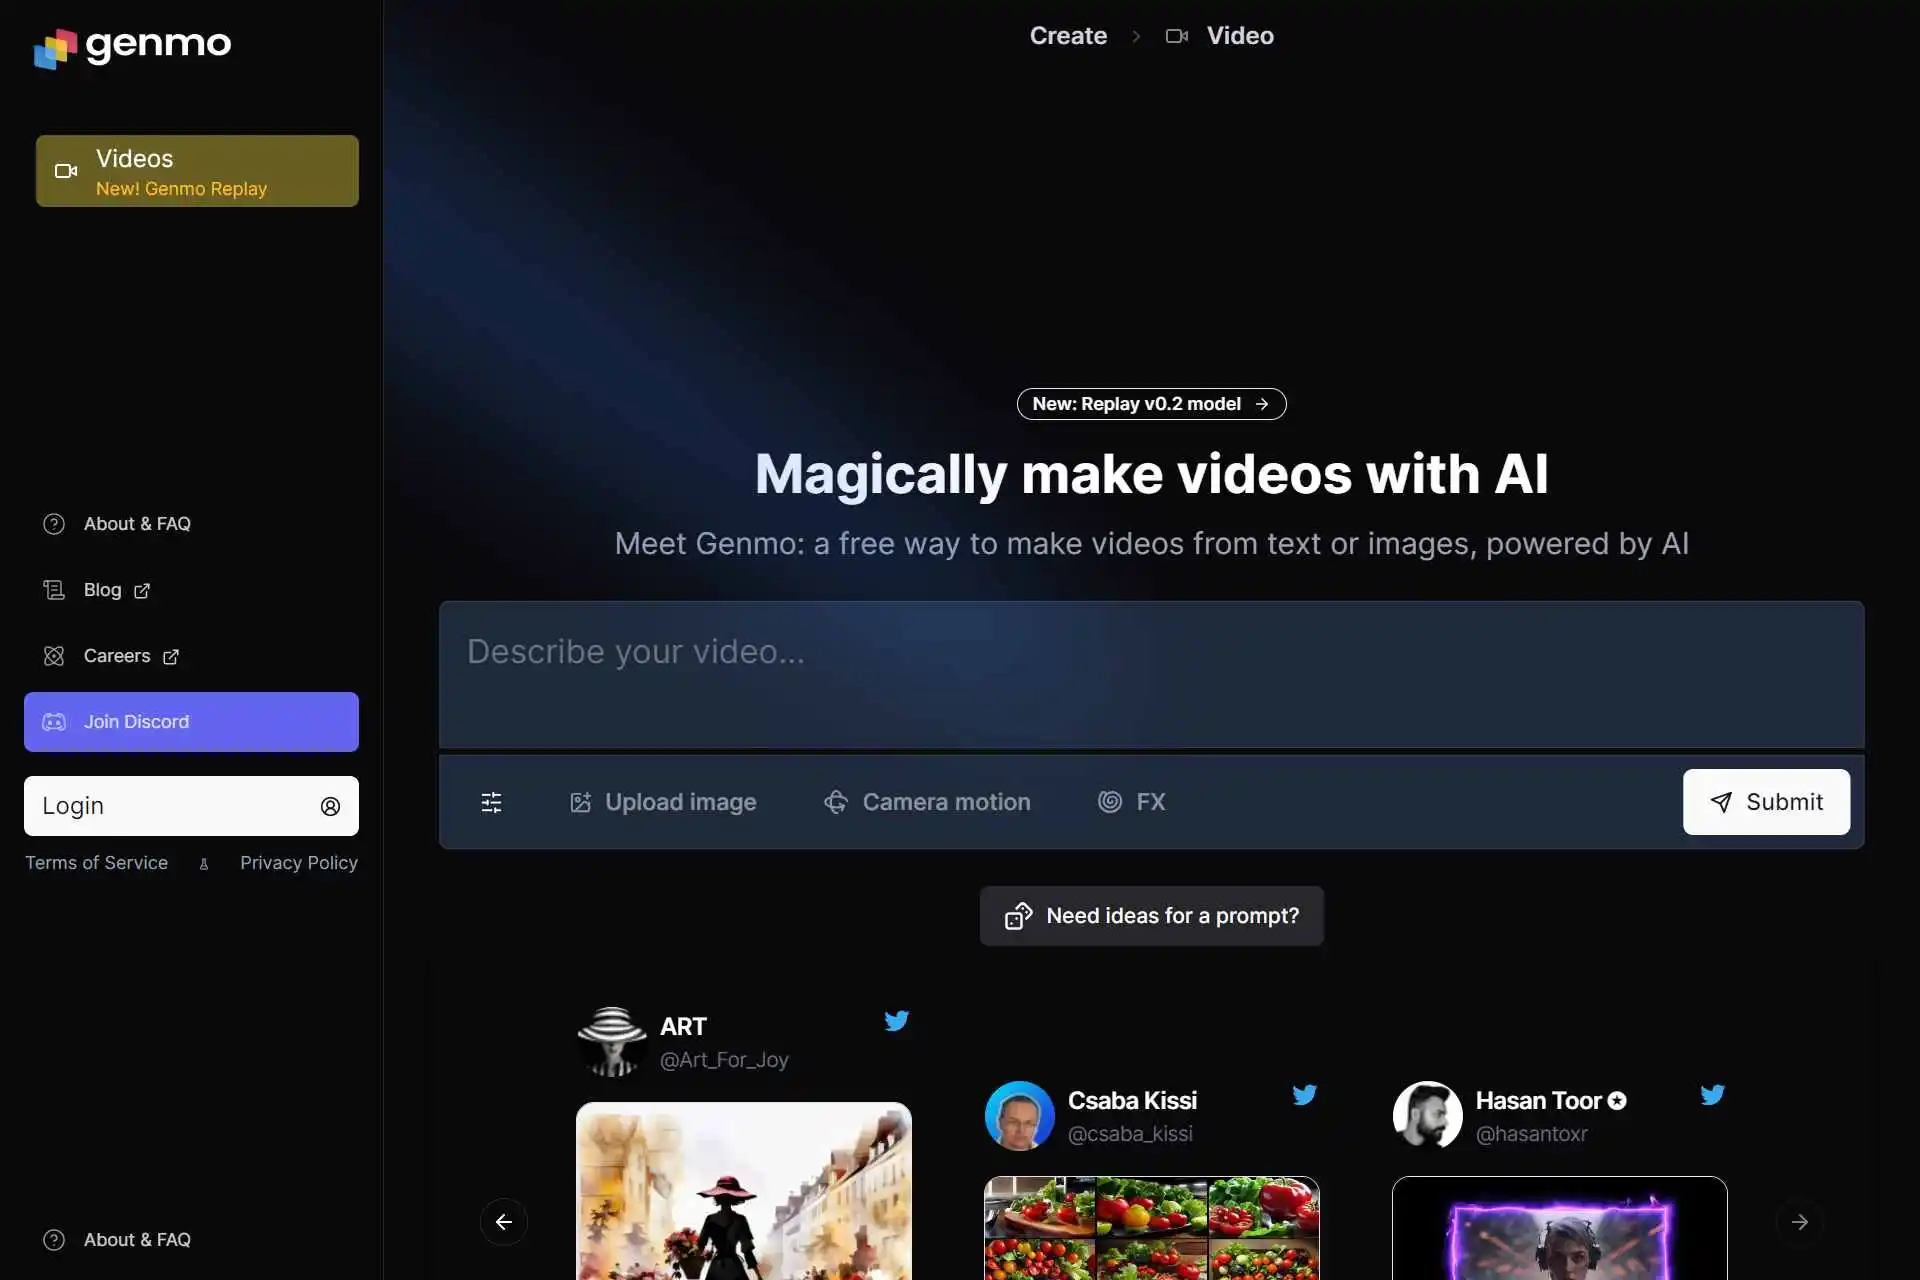Open the settings sliders icon
Screen dimensions: 1920x1280
point(491,802)
